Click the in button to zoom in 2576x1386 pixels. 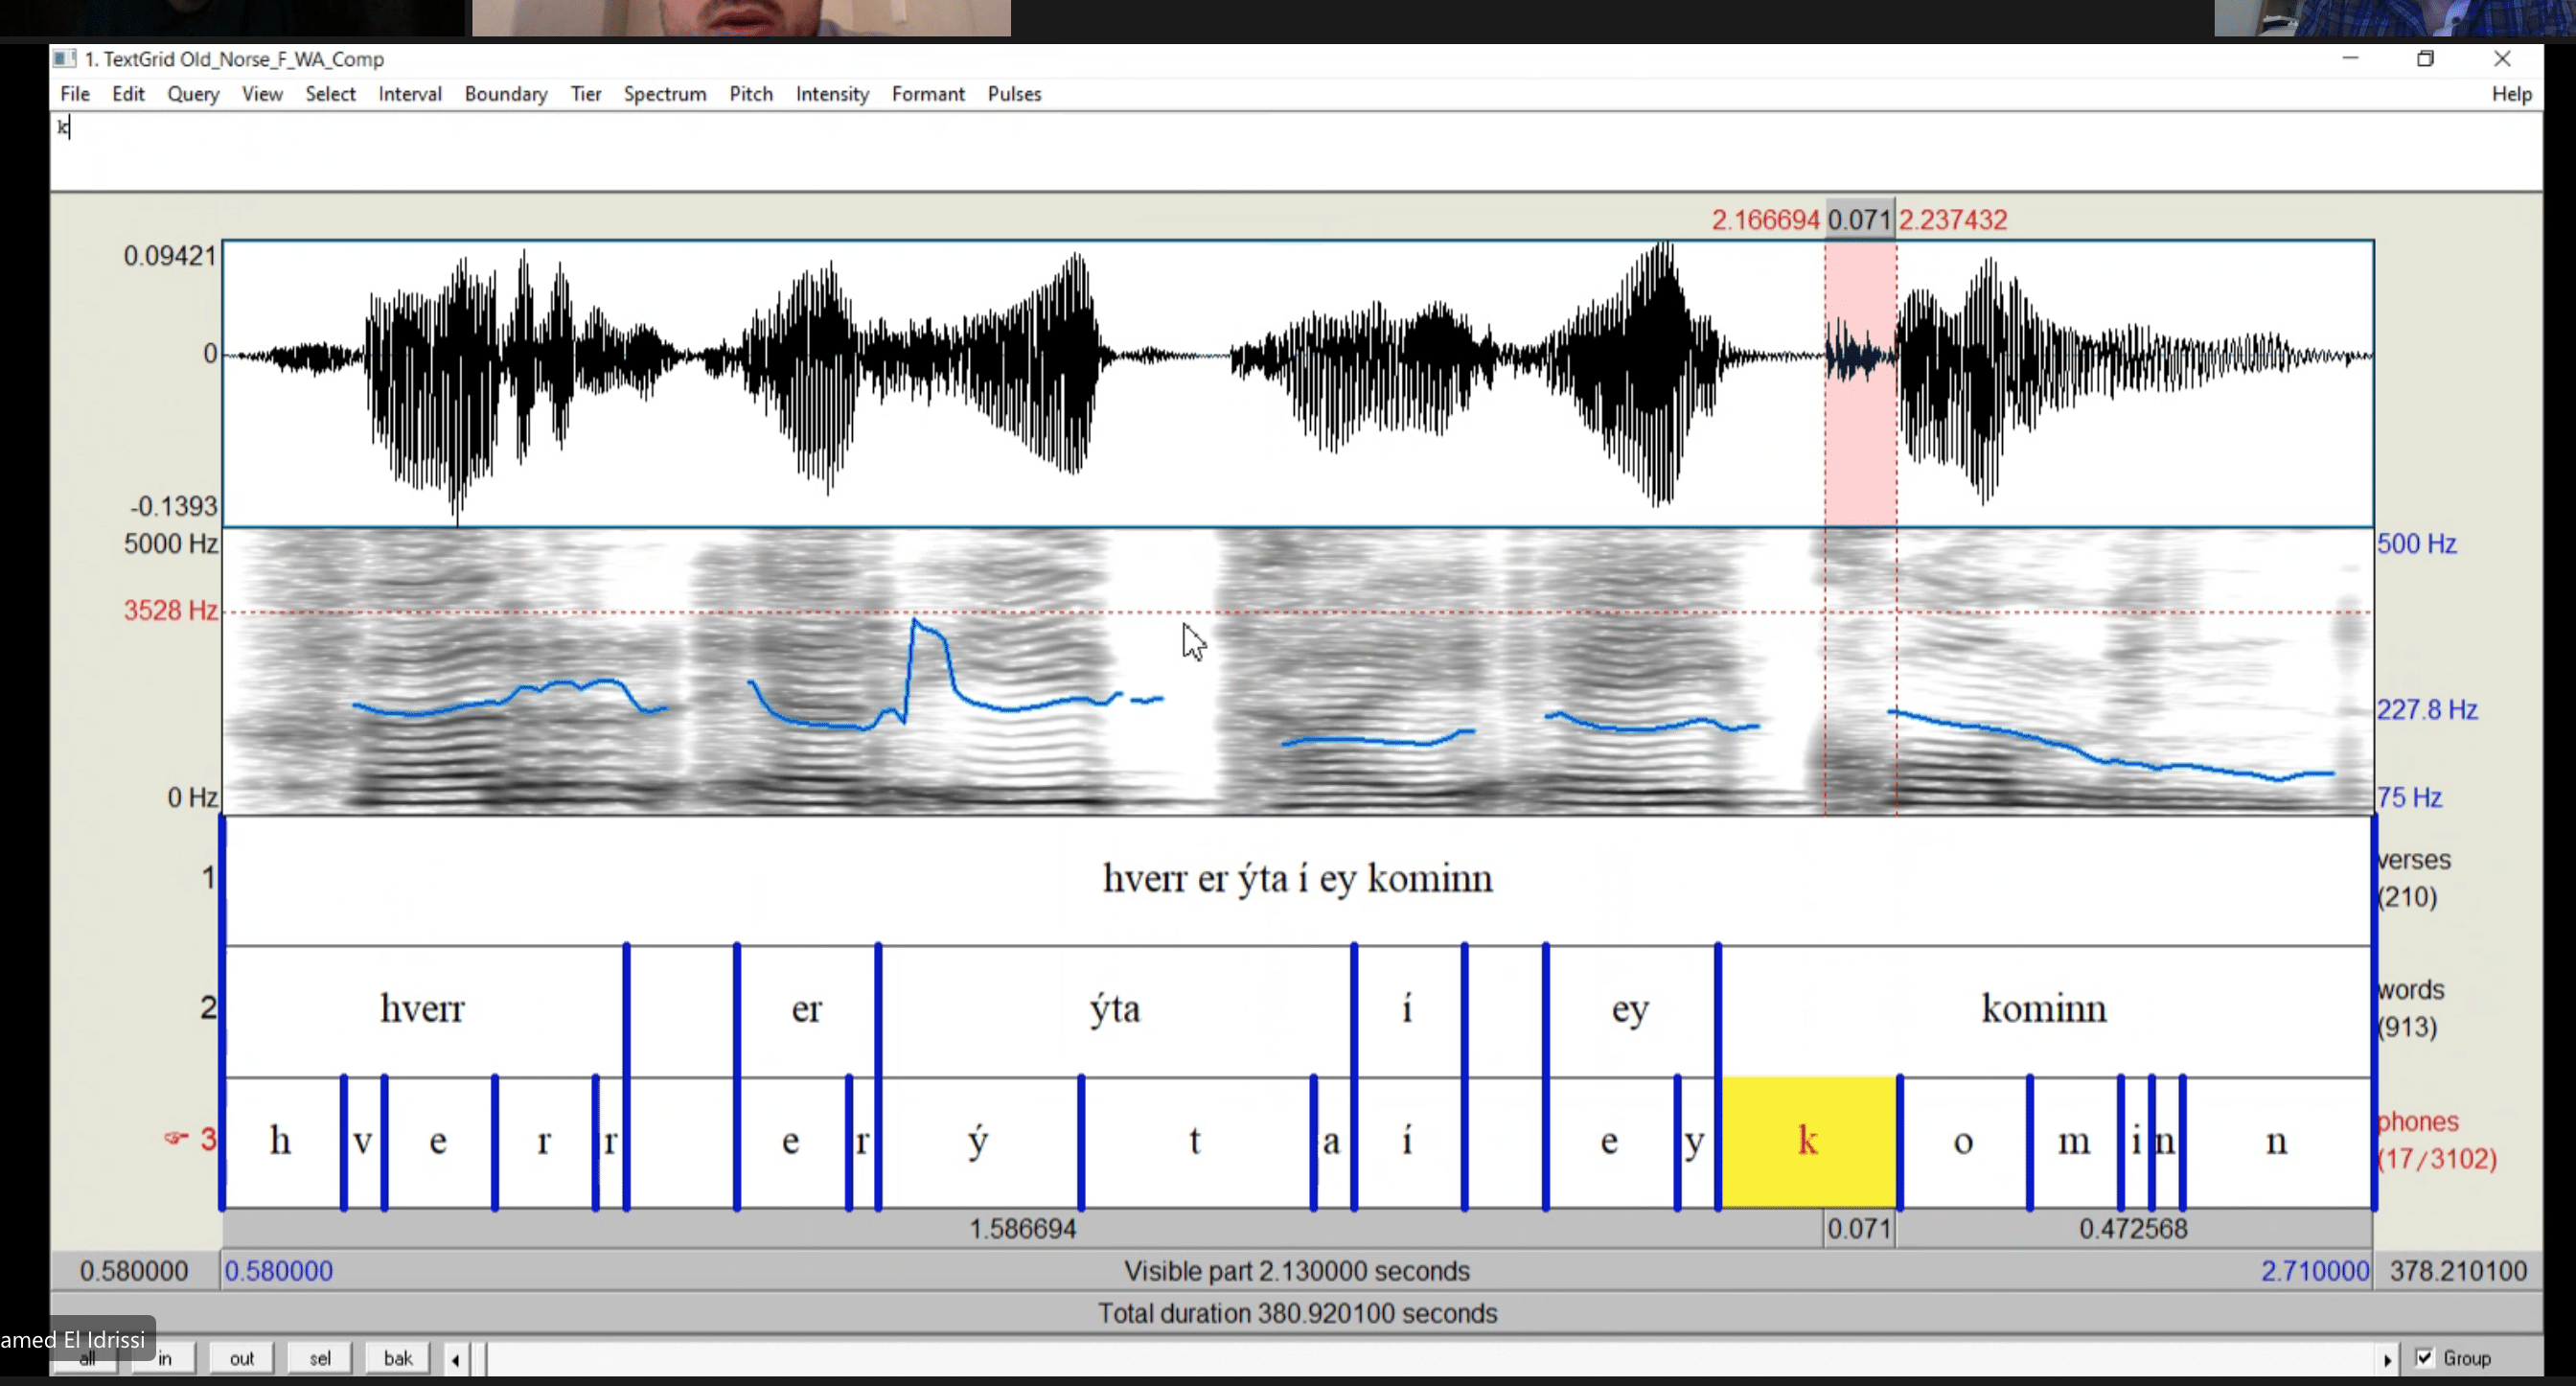[x=165, y=1357]
